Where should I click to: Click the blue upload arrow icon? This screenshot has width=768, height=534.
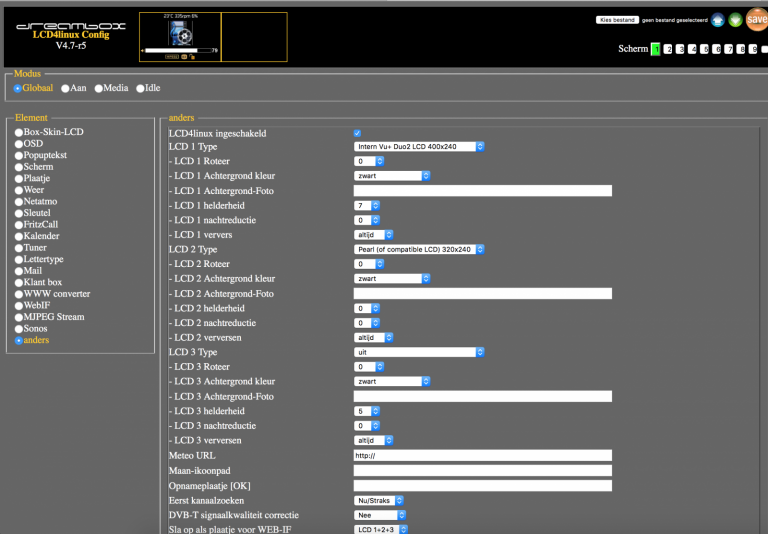[717, 20]
